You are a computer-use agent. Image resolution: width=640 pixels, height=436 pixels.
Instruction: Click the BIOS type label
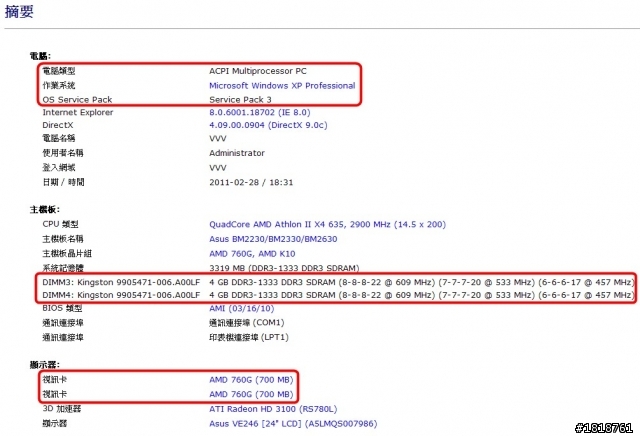pyautogui.click(x=62, y=308)
